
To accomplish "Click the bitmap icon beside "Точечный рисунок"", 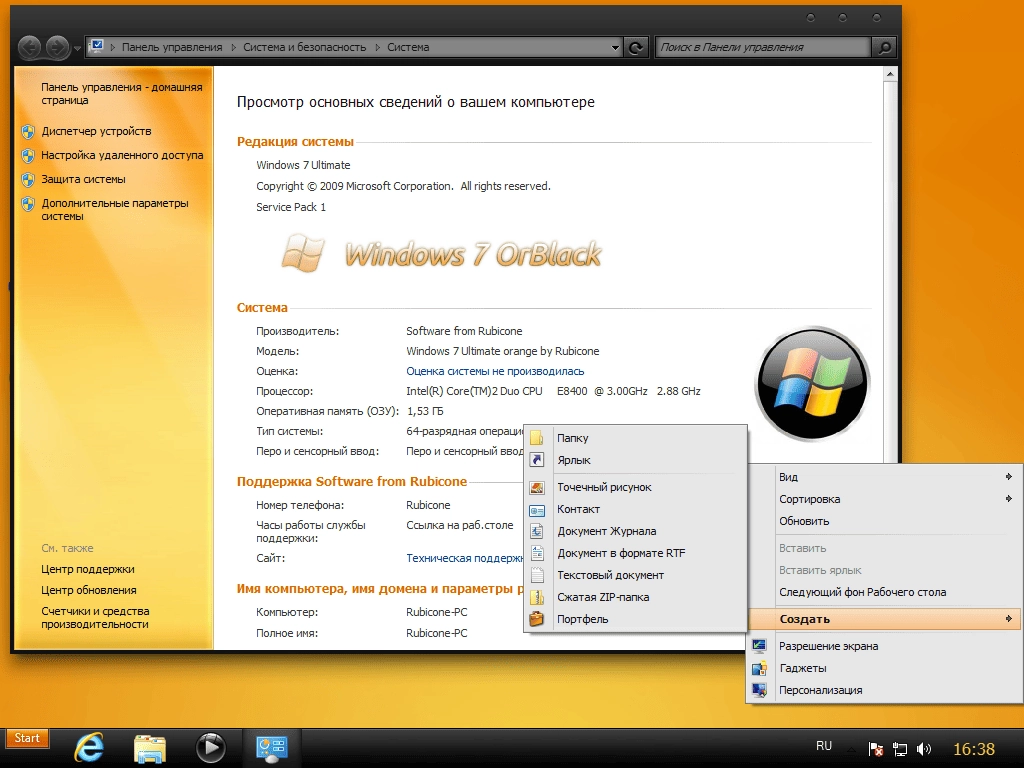I will pyautogui.click(x=537, y=487).
